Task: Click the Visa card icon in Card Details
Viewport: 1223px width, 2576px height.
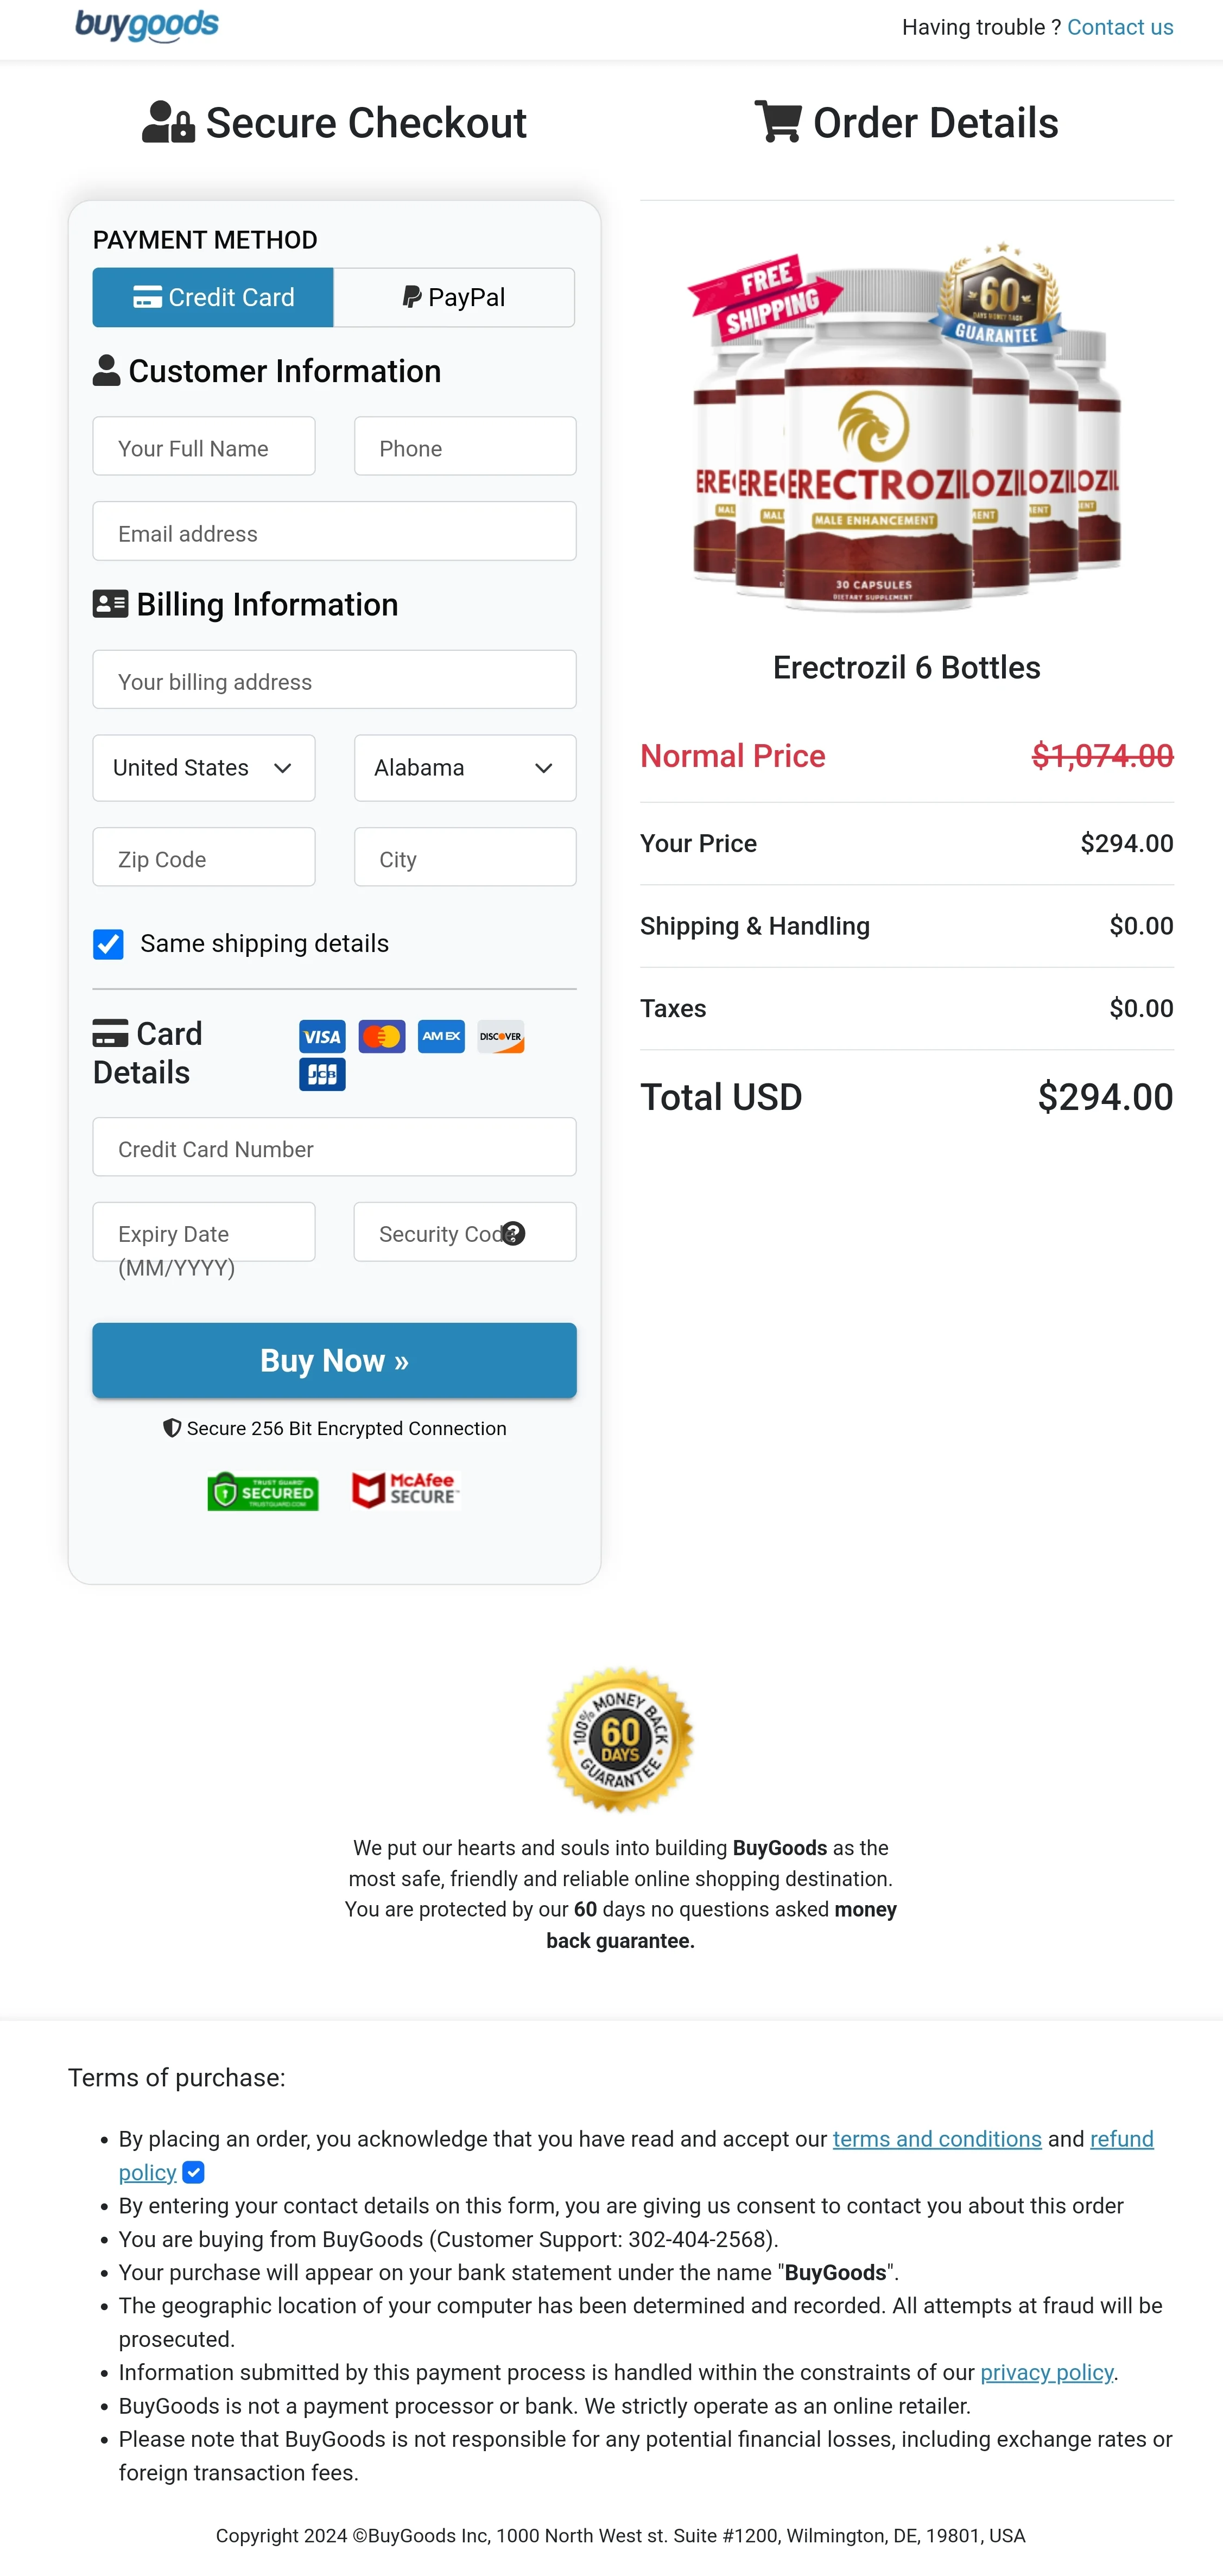Action: 321,1036
